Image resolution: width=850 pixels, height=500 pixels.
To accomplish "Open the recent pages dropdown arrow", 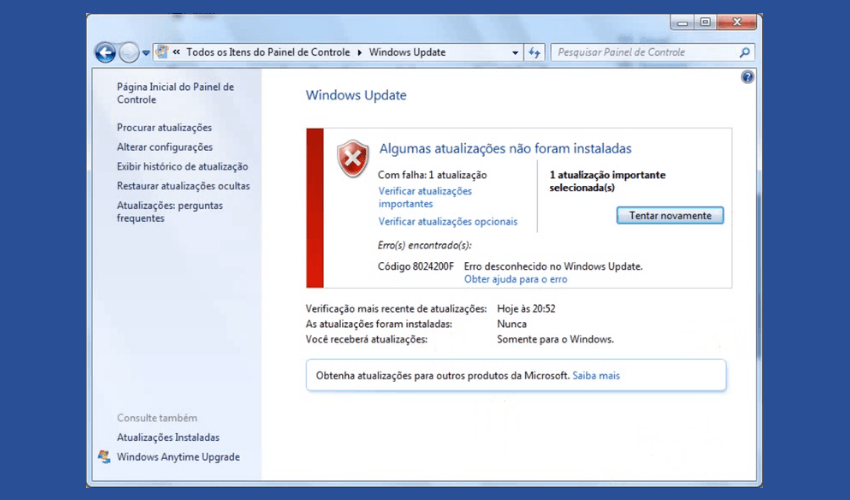I will tap(146, 53).
